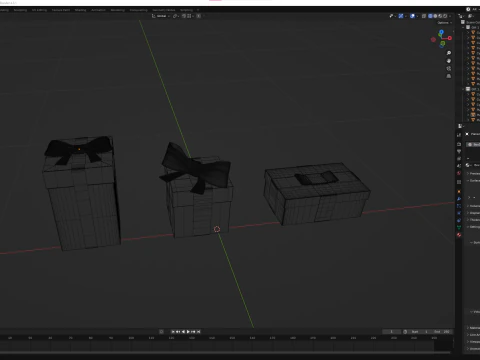Toggle proportional editing in the viewport header
The image size is (480, 360).
pyautogui.click(x=198, y=16)
